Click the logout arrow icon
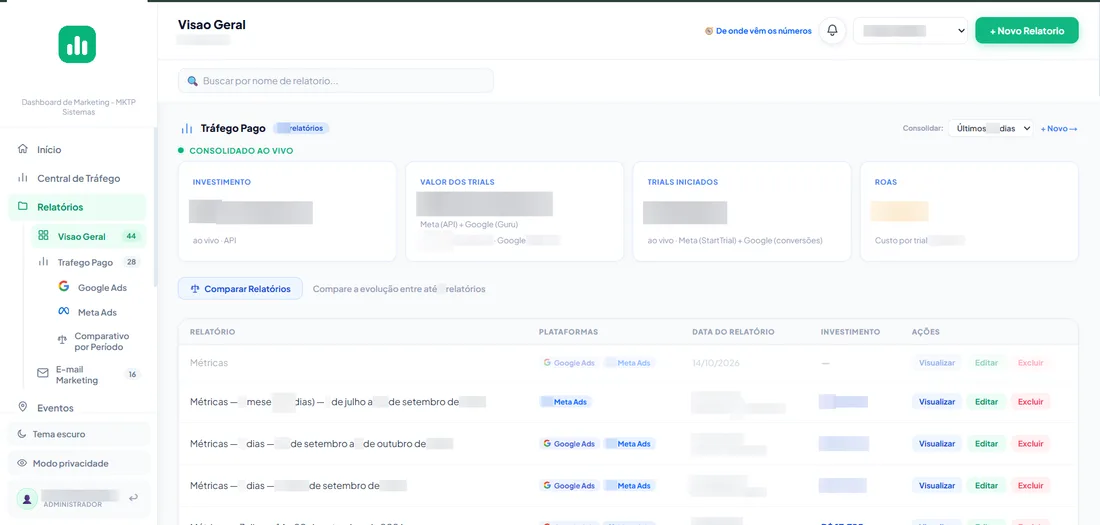This screenshot has width=1100, height=525. point(133,498)
